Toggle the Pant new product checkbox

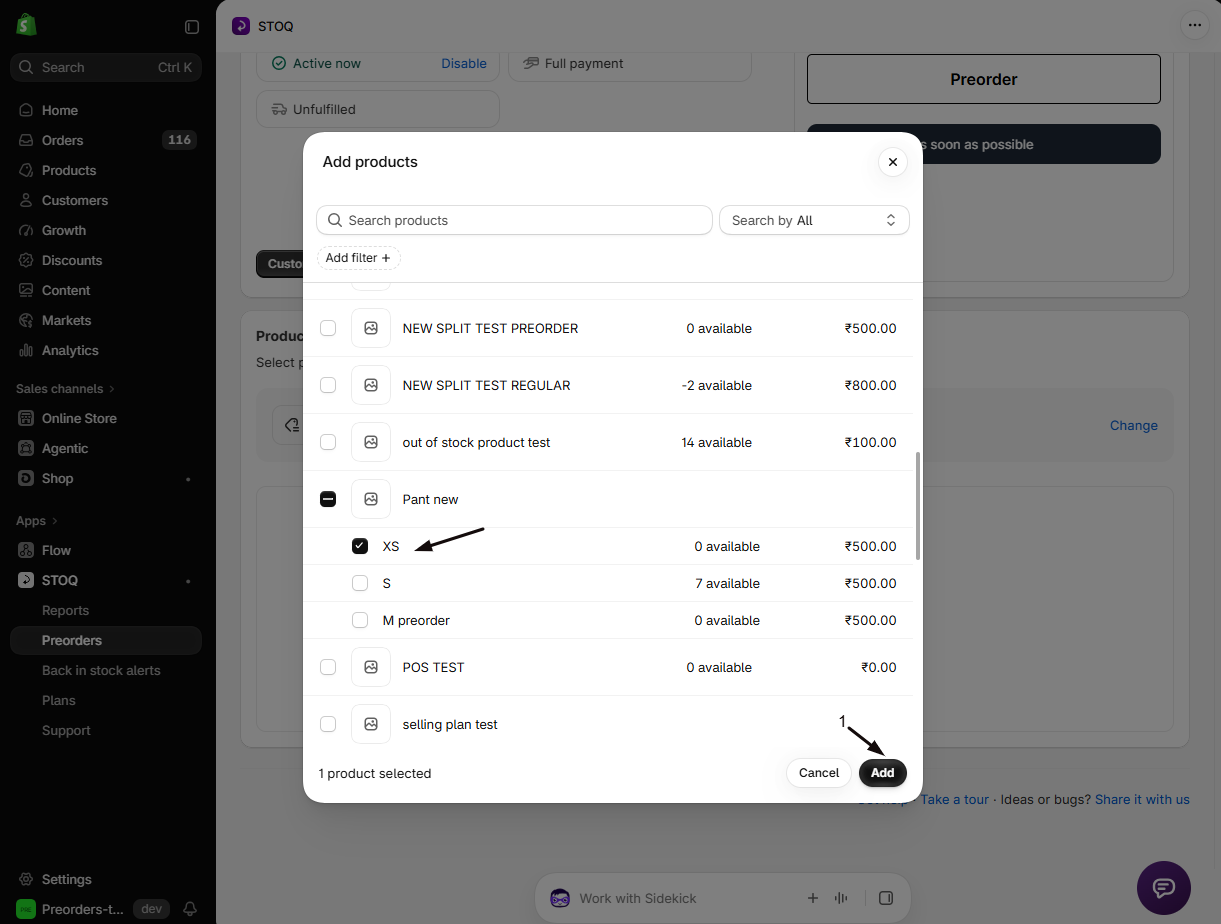click(328, 499)
